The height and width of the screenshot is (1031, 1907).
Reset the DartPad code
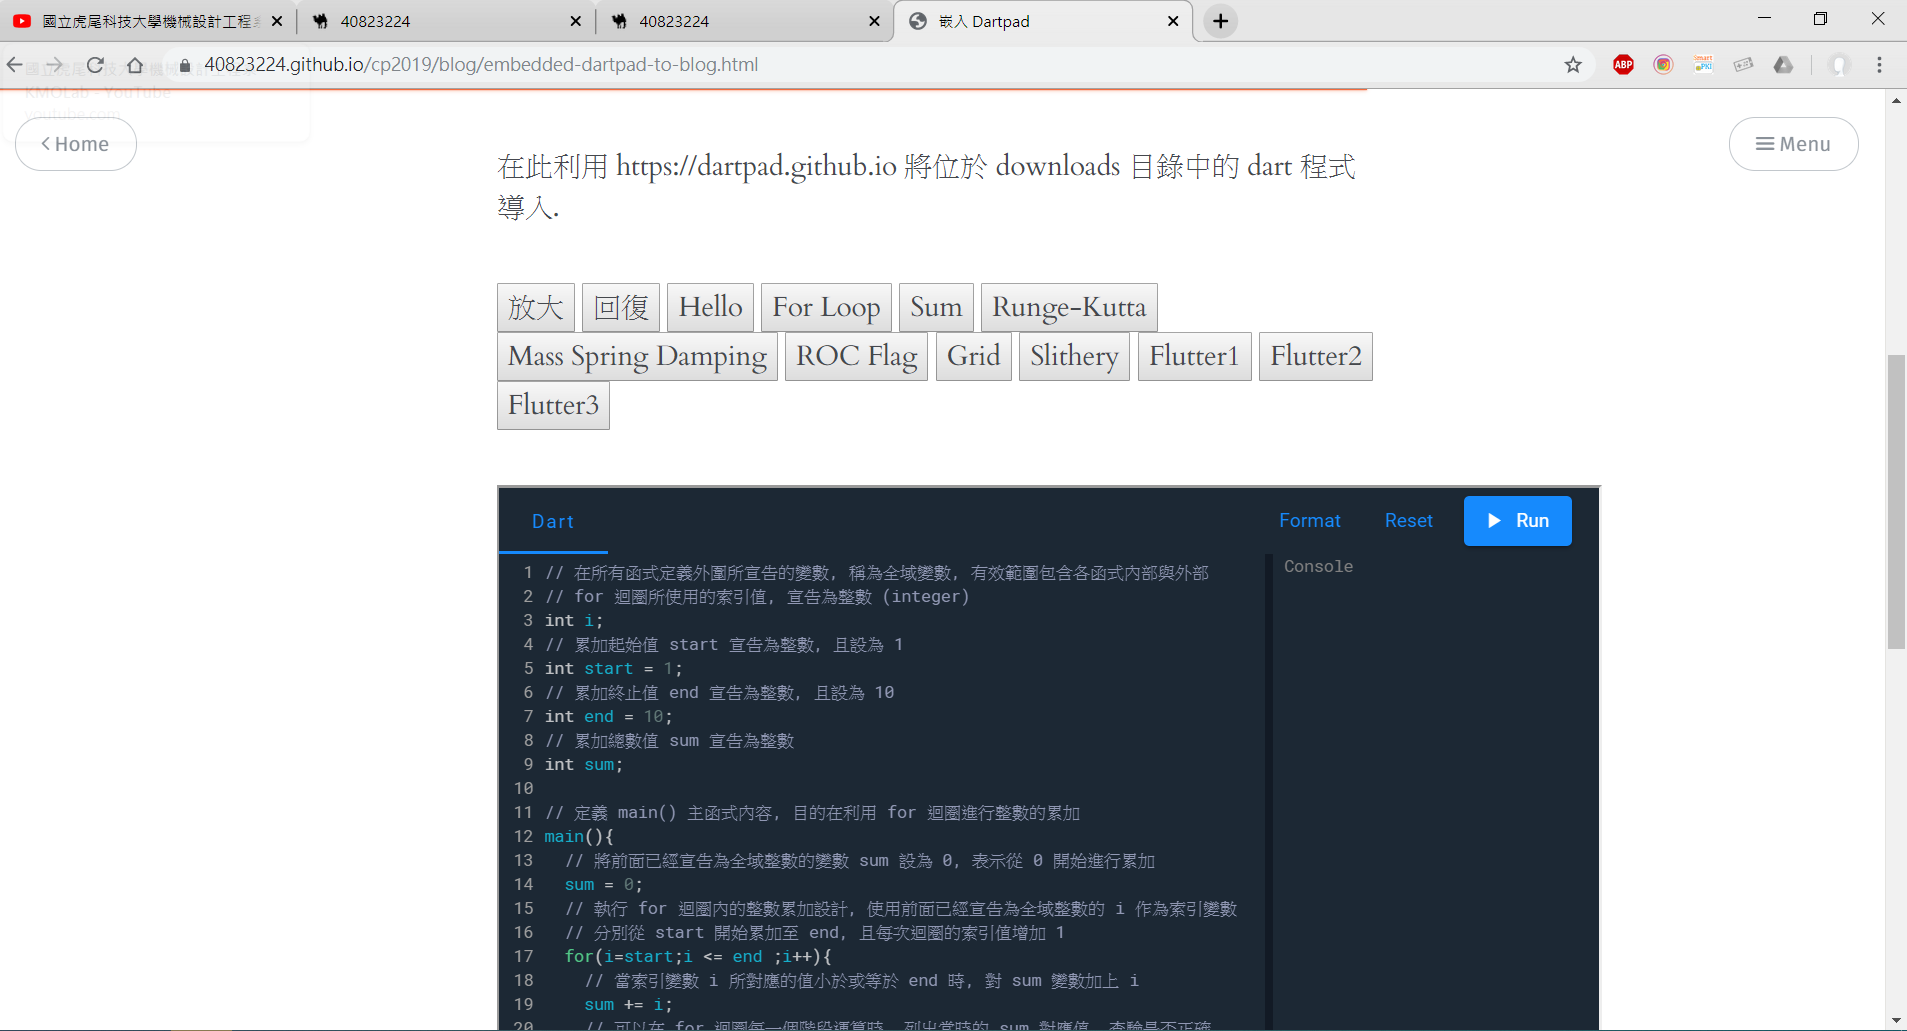1408,521
